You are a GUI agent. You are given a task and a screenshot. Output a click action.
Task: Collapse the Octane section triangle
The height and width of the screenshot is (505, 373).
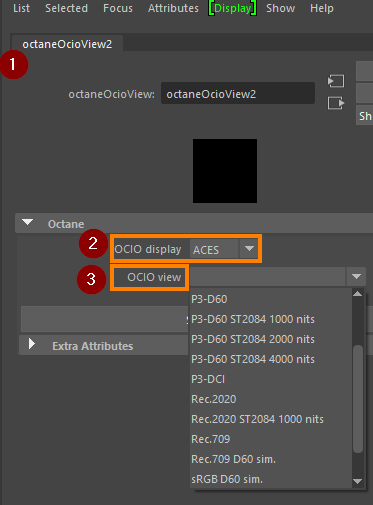point(27,222)
